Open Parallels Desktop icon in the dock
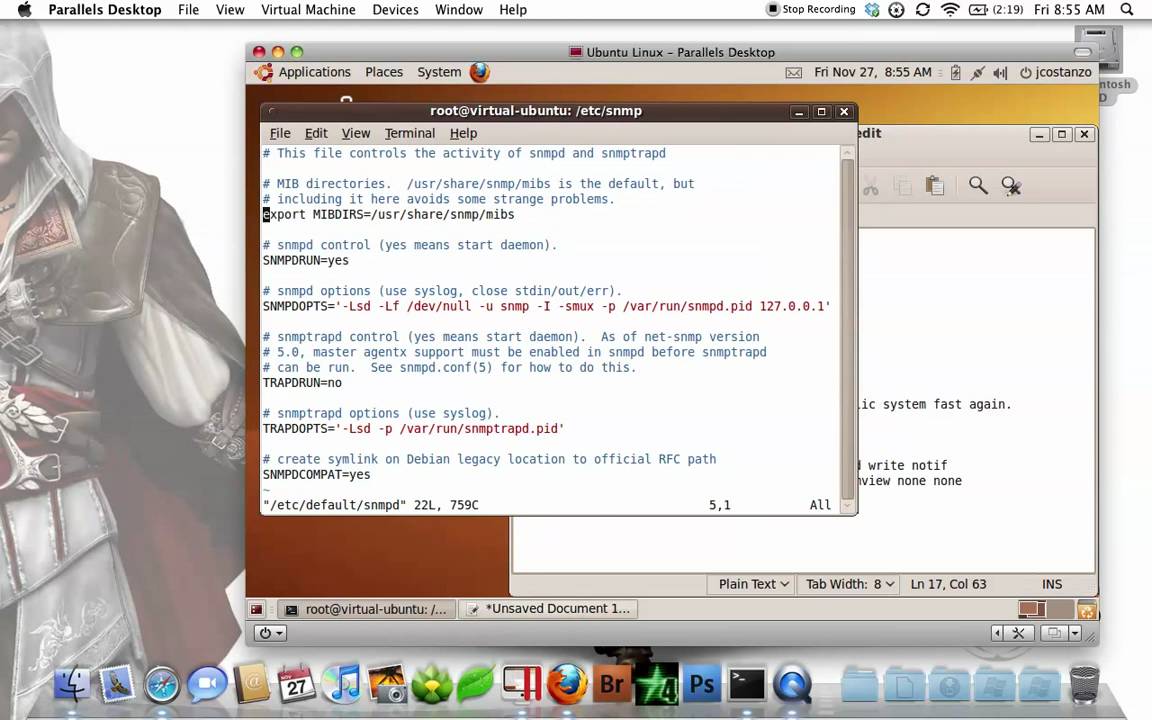Viewport: 1152px width, 720px height. click(522, 683)
